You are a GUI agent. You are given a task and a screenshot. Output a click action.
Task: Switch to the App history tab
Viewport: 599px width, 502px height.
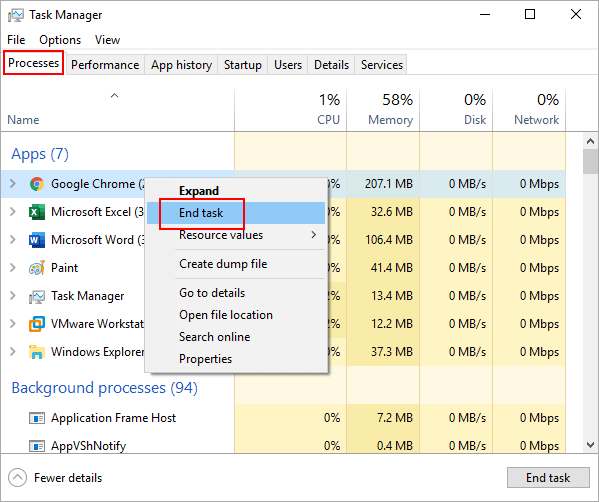click(x=181, y=65)
